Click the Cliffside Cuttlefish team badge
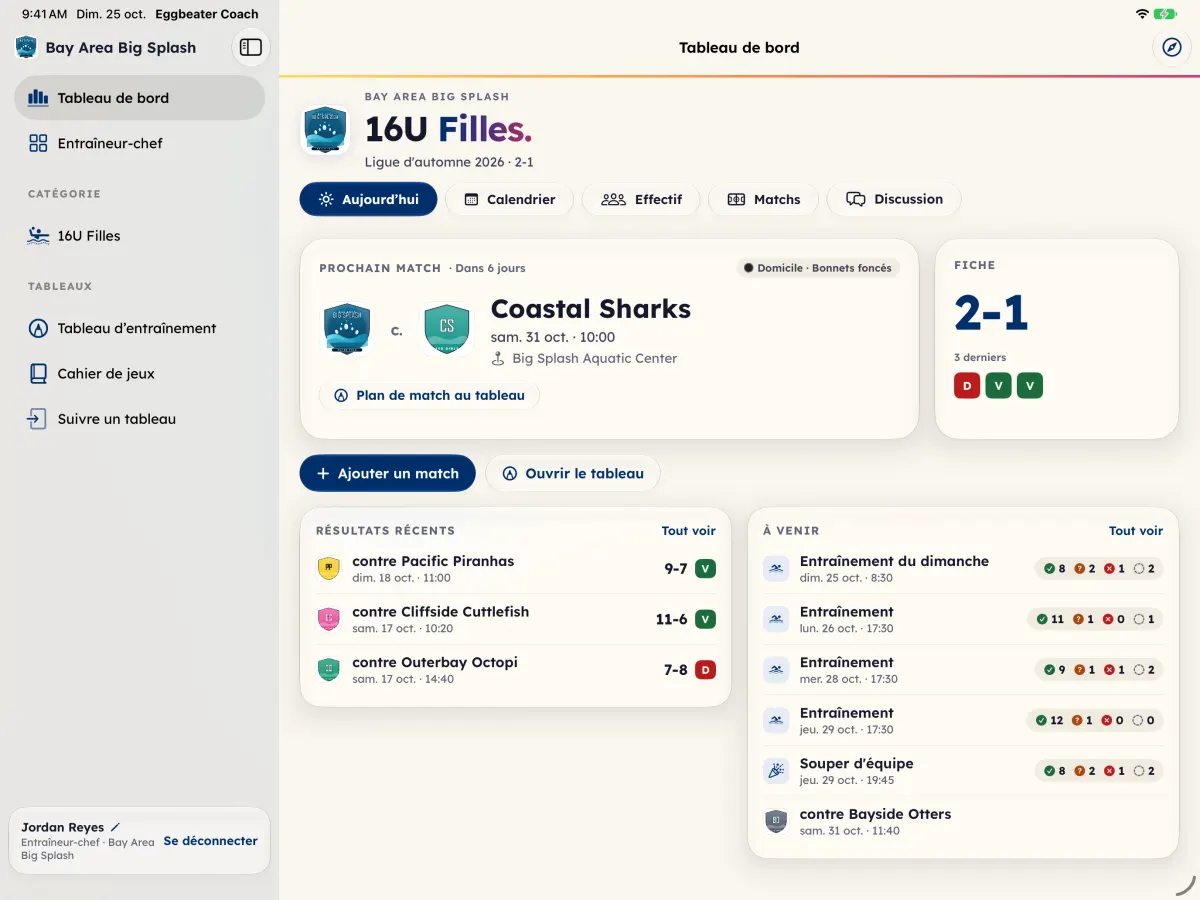Screen dimensions: 1200x900 coord(328,620)
